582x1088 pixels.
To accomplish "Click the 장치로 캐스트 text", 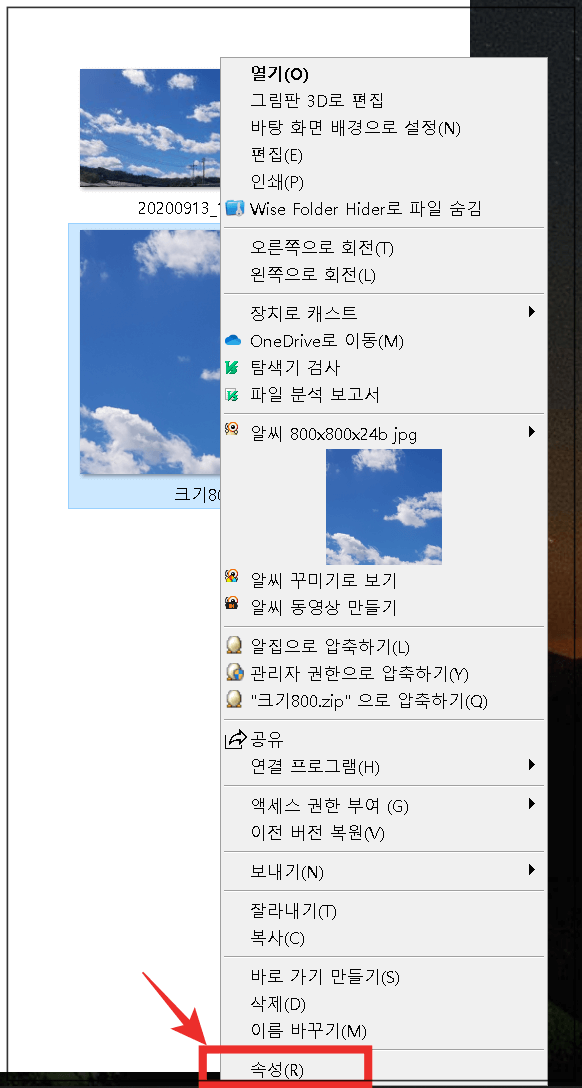I will click(304, 313).
